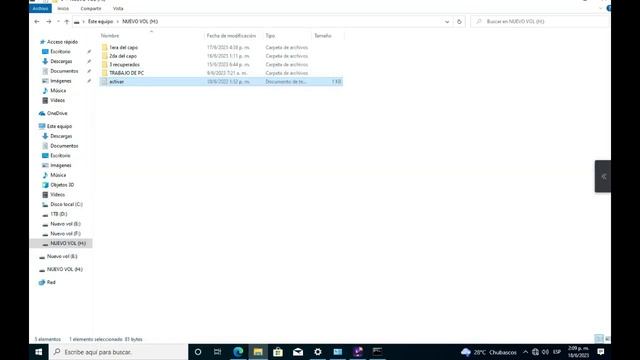Image resolution: width=640 pixels, height=360 pixels.
Task: Show hidden system tray icons
Action: click(526, 352)
